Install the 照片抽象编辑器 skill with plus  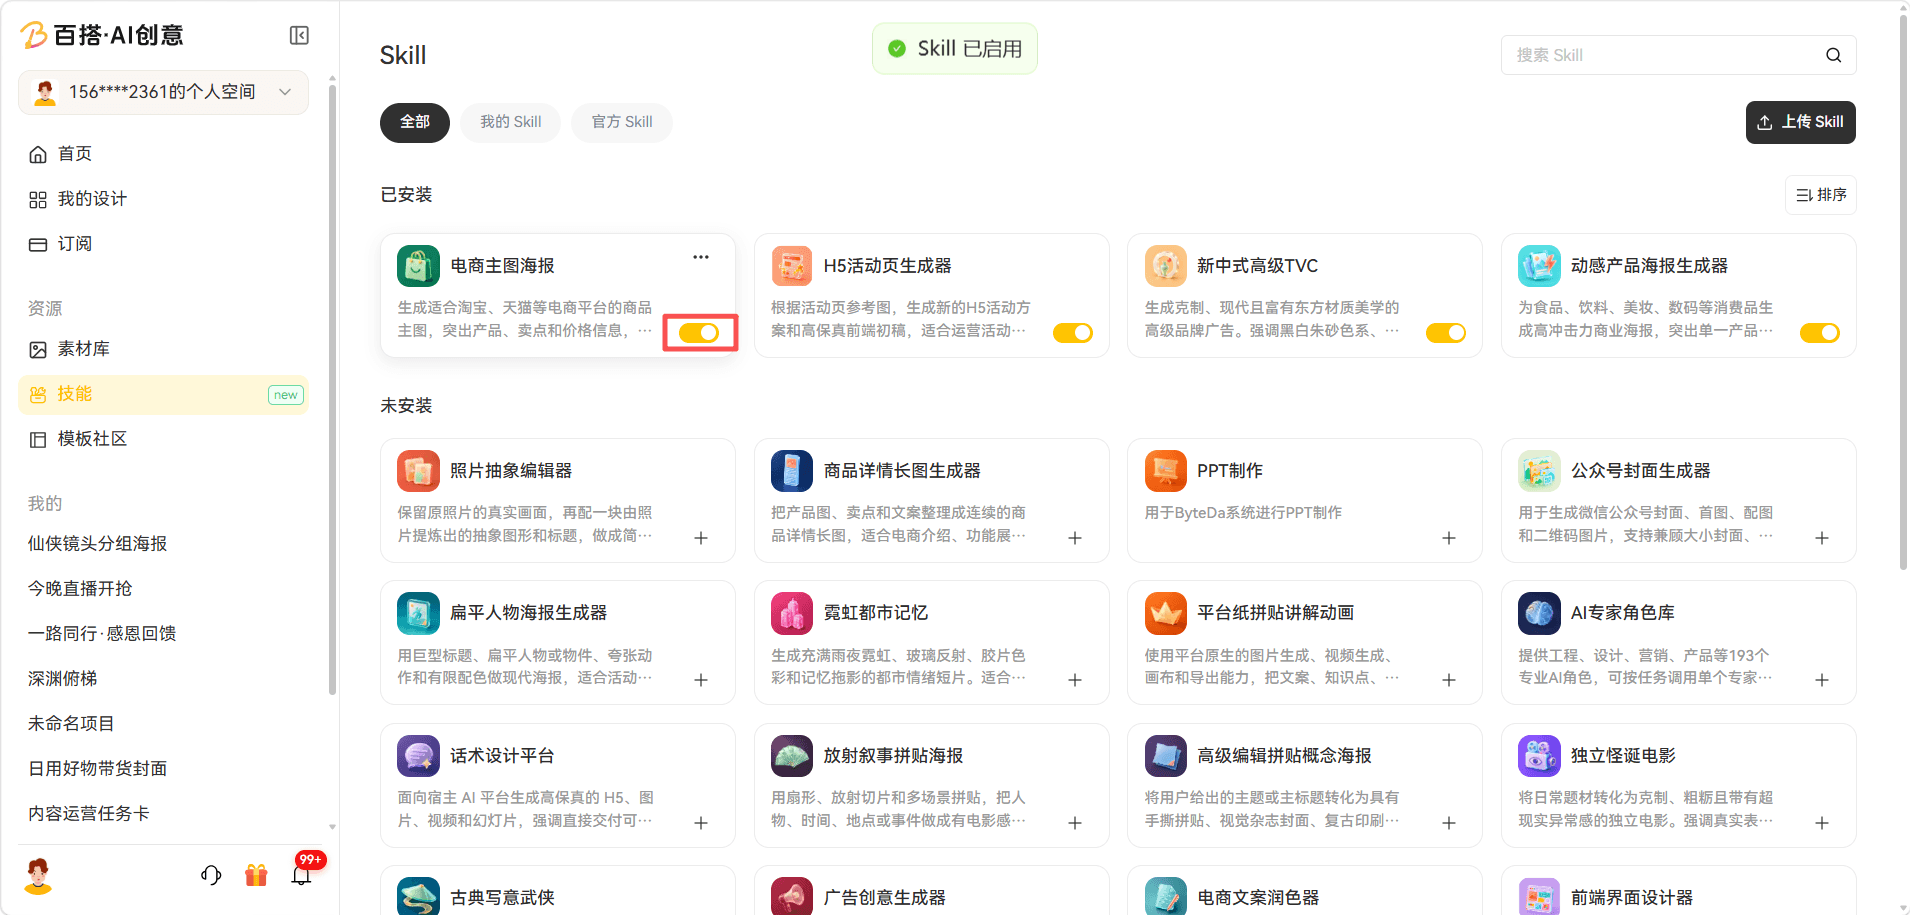[701, 538]
